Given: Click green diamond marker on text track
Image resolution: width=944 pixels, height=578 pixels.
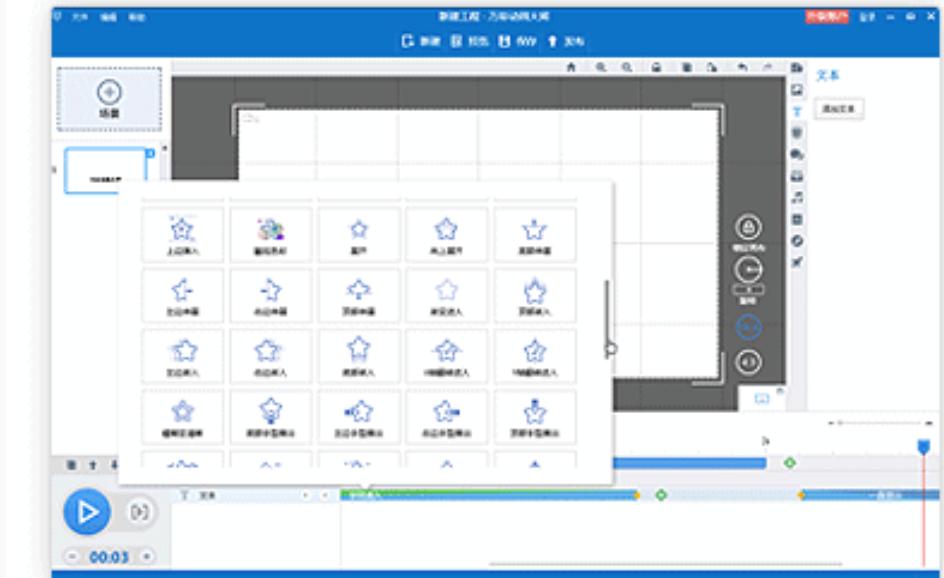Looking at the screenshot, I should pyautogui.click(x=661, y=495).
